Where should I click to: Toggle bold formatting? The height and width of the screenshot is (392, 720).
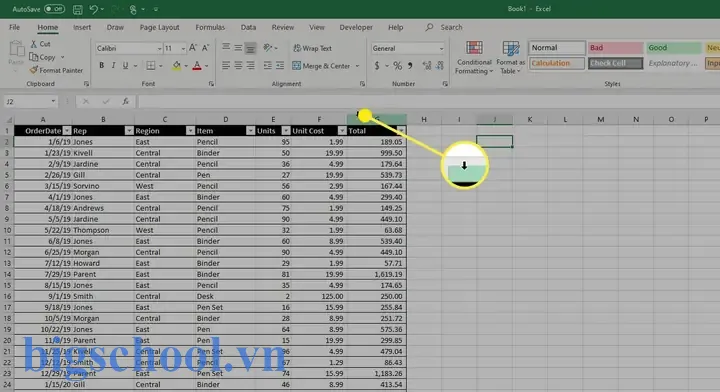tap(101, 66)
